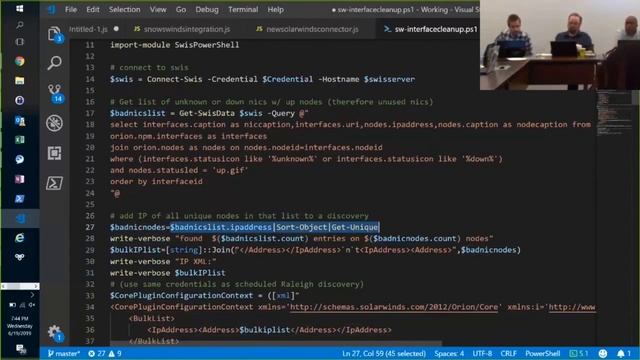The image size is (640, 360).
Task: Switch git branch master in status bar
Action: click(x=63, y=353)
